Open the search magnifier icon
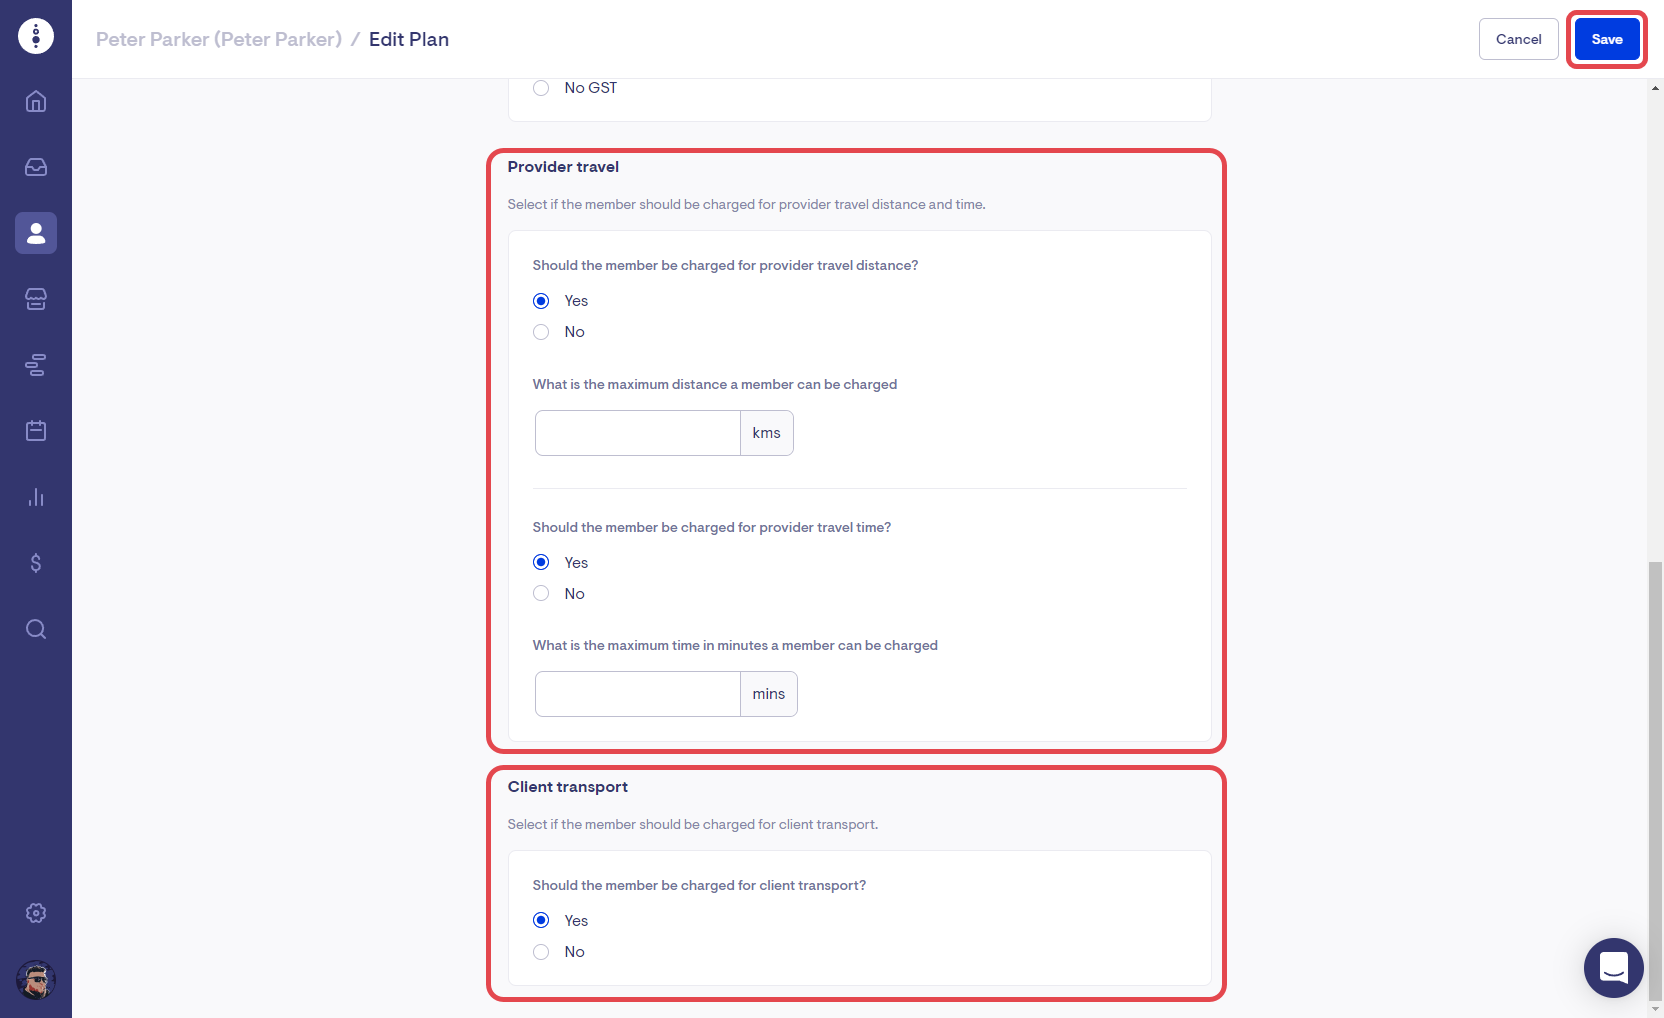Screen dimensions: 1664x1018 coord(36,629)
